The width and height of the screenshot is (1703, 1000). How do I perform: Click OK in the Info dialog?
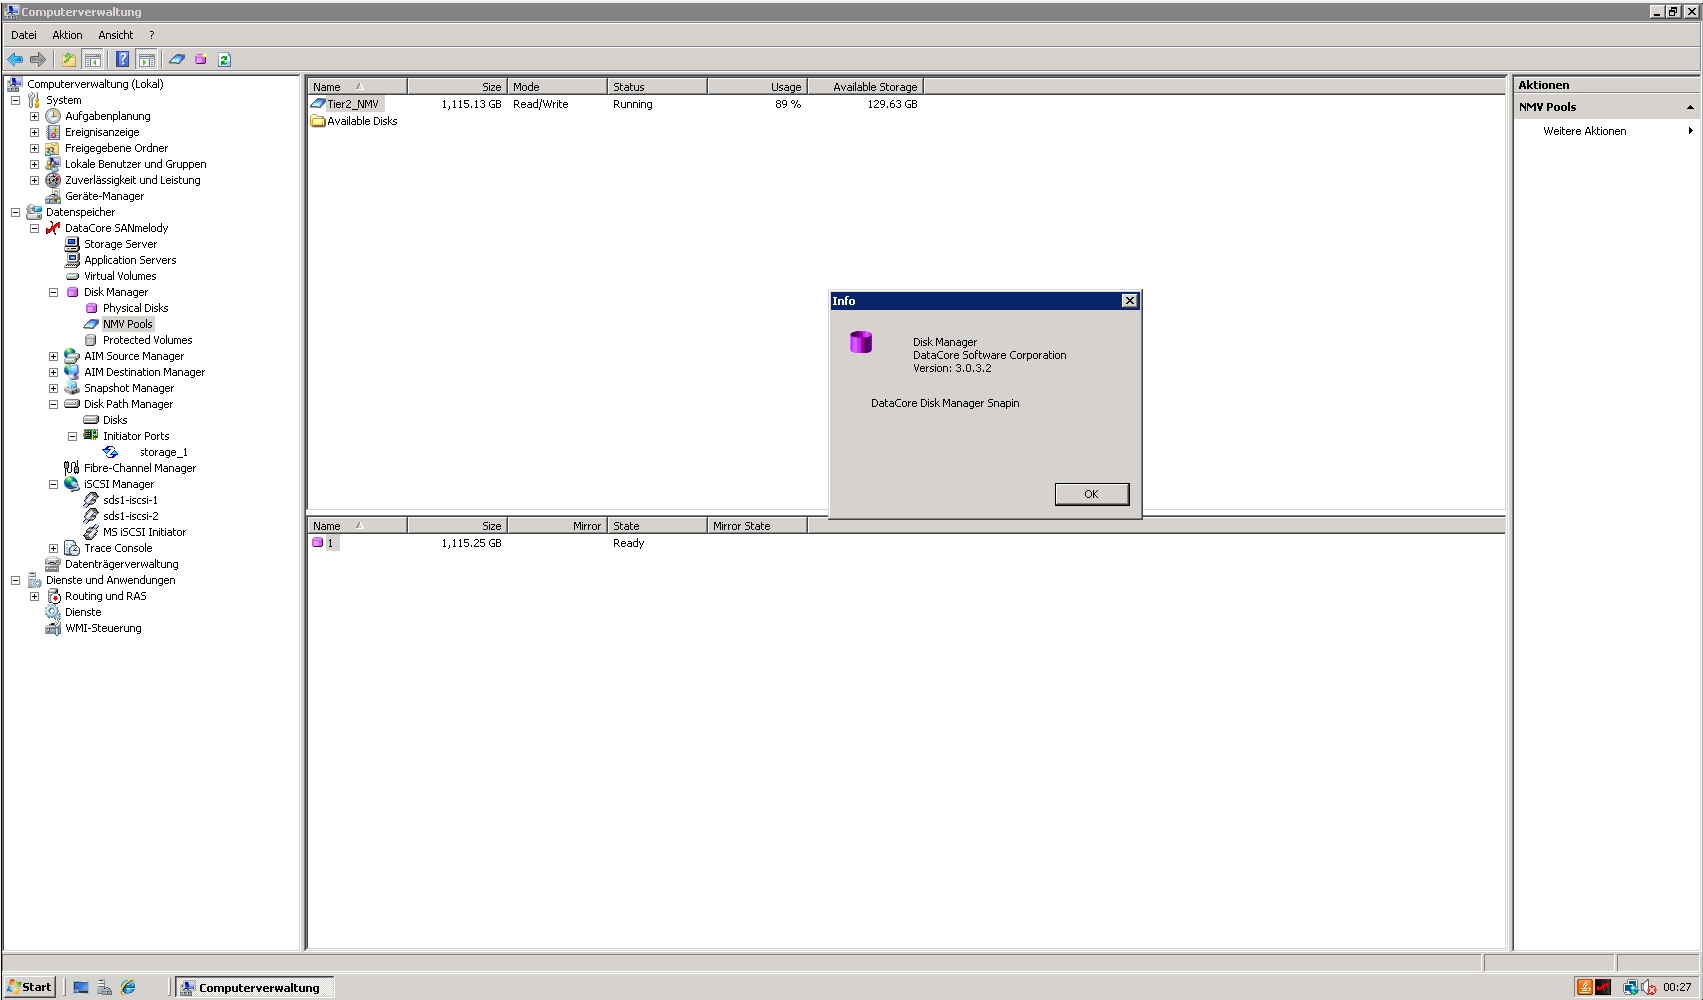coord(1092,494)
